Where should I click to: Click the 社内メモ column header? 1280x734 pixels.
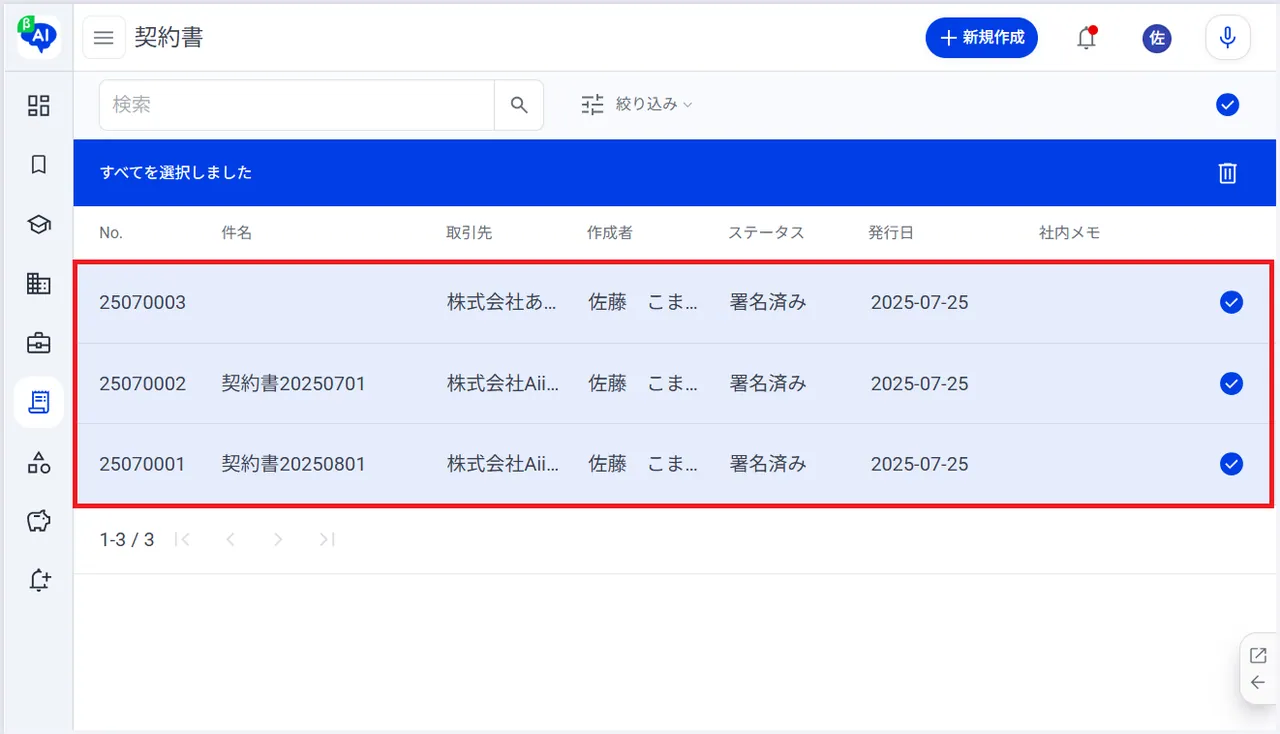(1069, 233)
